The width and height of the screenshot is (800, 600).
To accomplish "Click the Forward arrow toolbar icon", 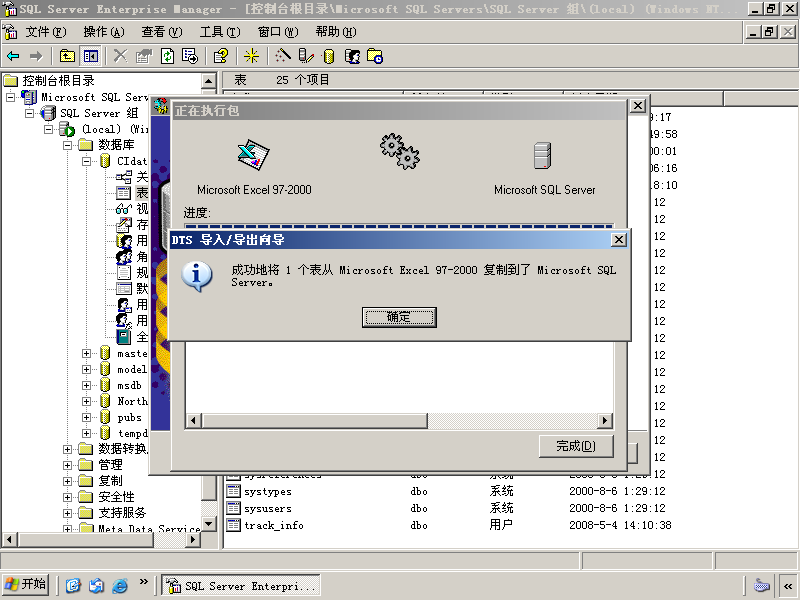I will 36,56.
